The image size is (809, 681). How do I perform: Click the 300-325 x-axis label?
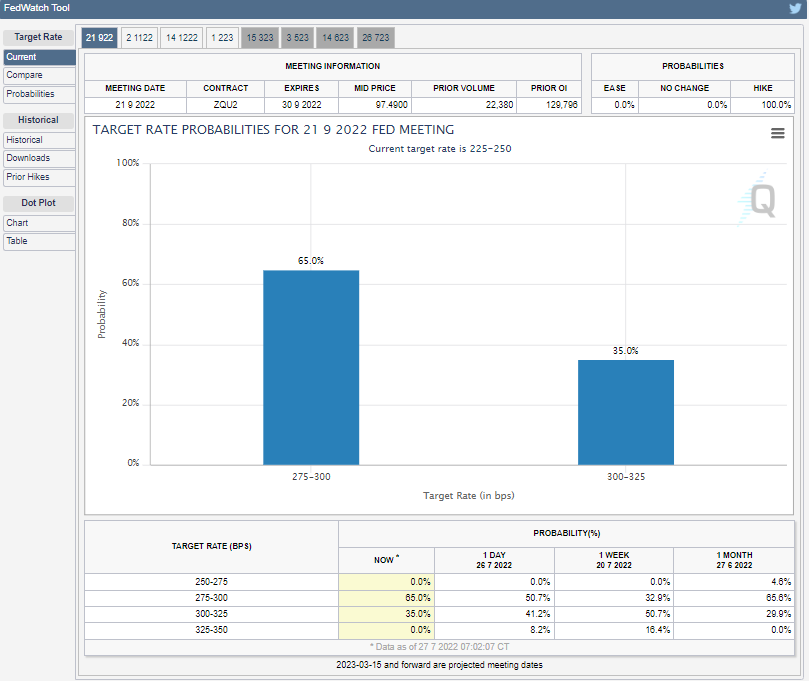click(626, 477)
